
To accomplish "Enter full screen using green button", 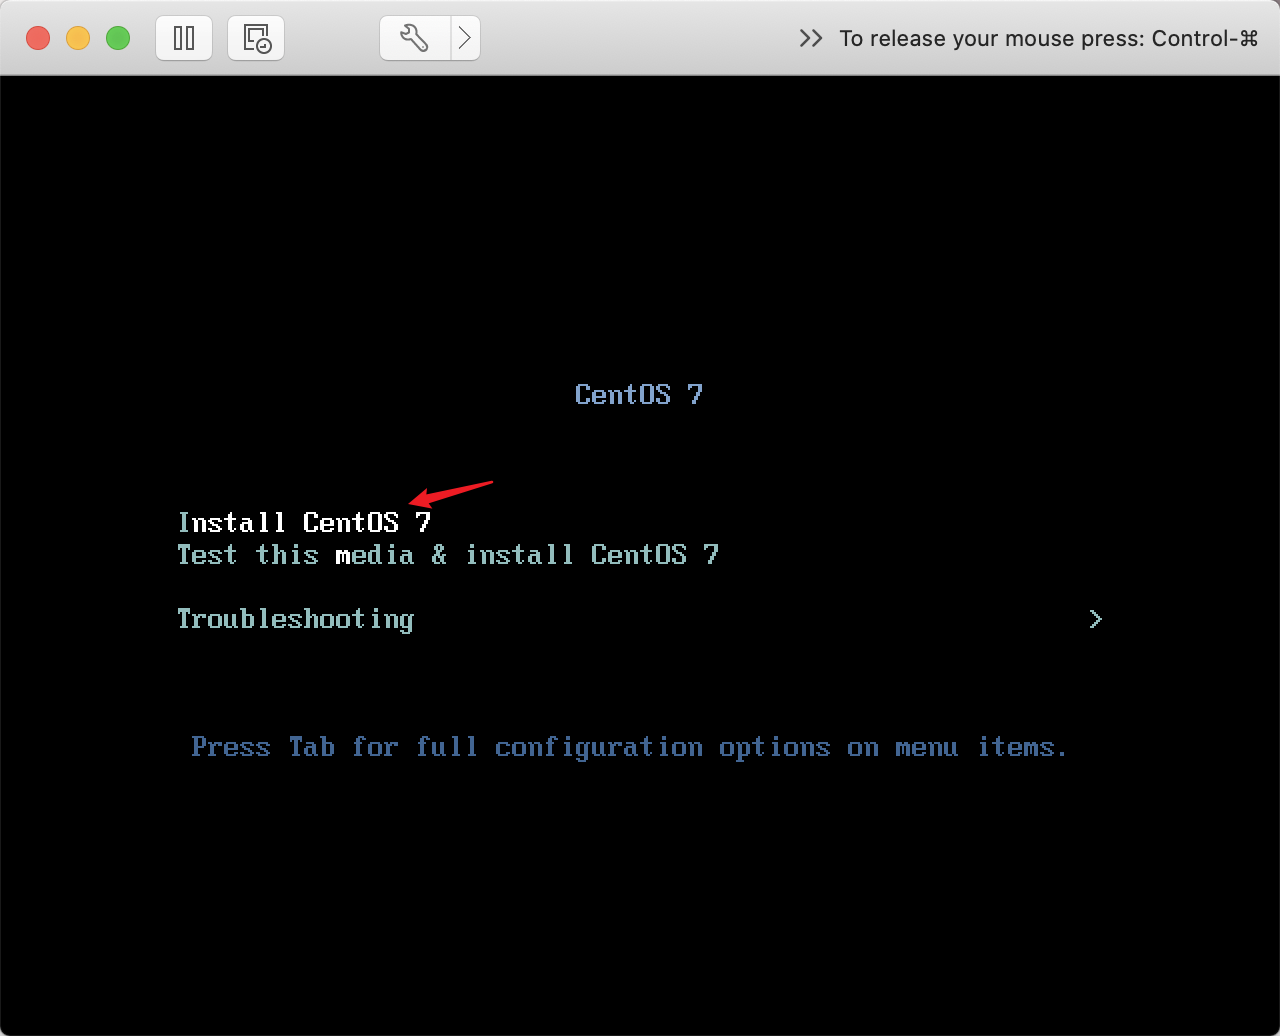I will (118, 38).
